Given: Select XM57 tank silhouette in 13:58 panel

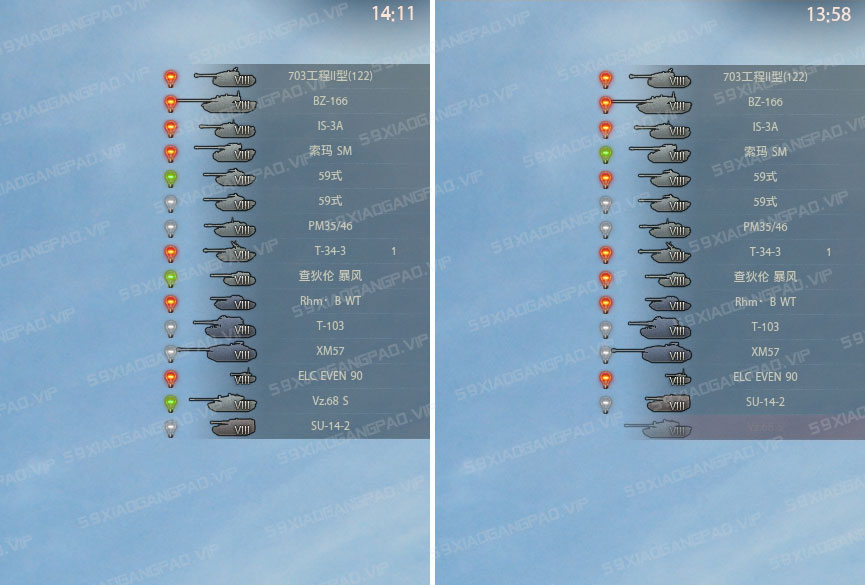Looking at the screenshot, I should coord(652,353).
